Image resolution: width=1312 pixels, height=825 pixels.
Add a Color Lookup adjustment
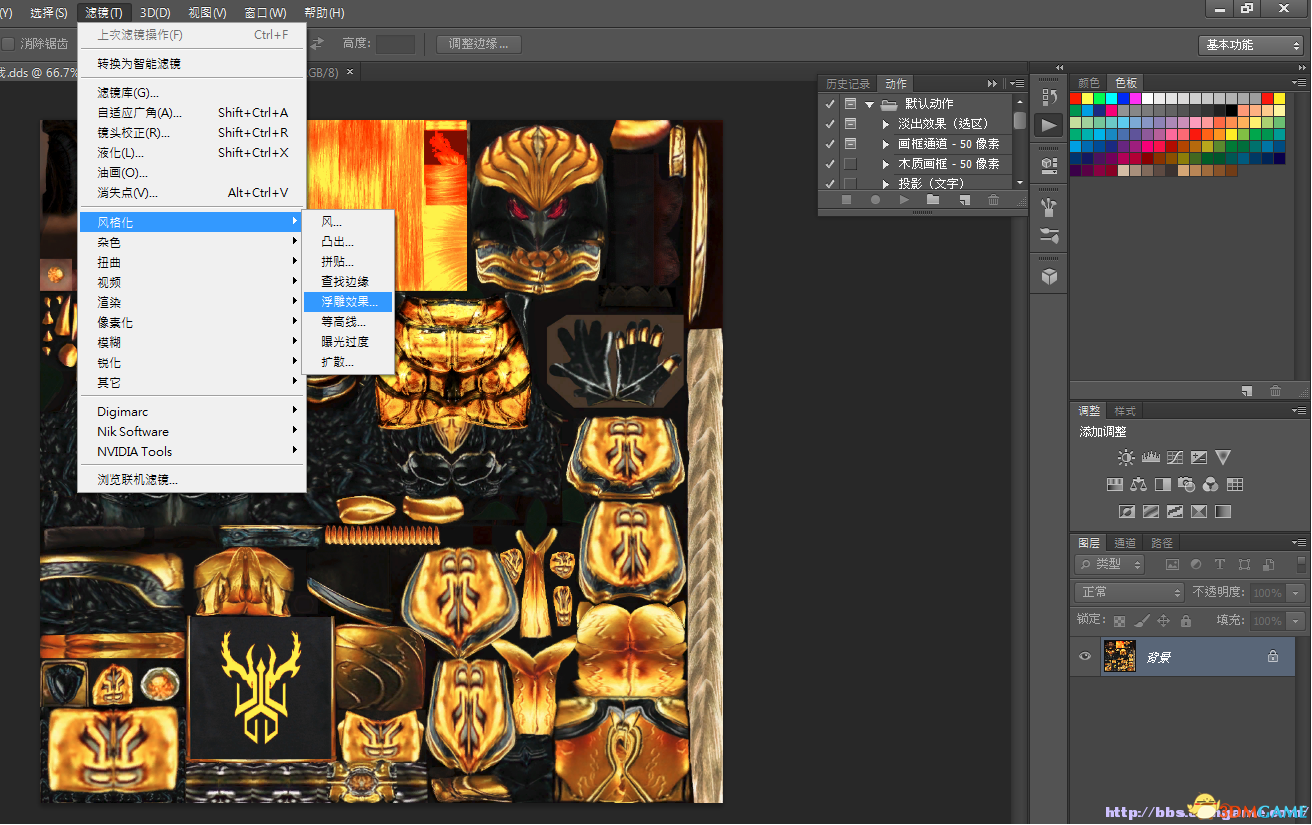click(x=1235, y=485)
